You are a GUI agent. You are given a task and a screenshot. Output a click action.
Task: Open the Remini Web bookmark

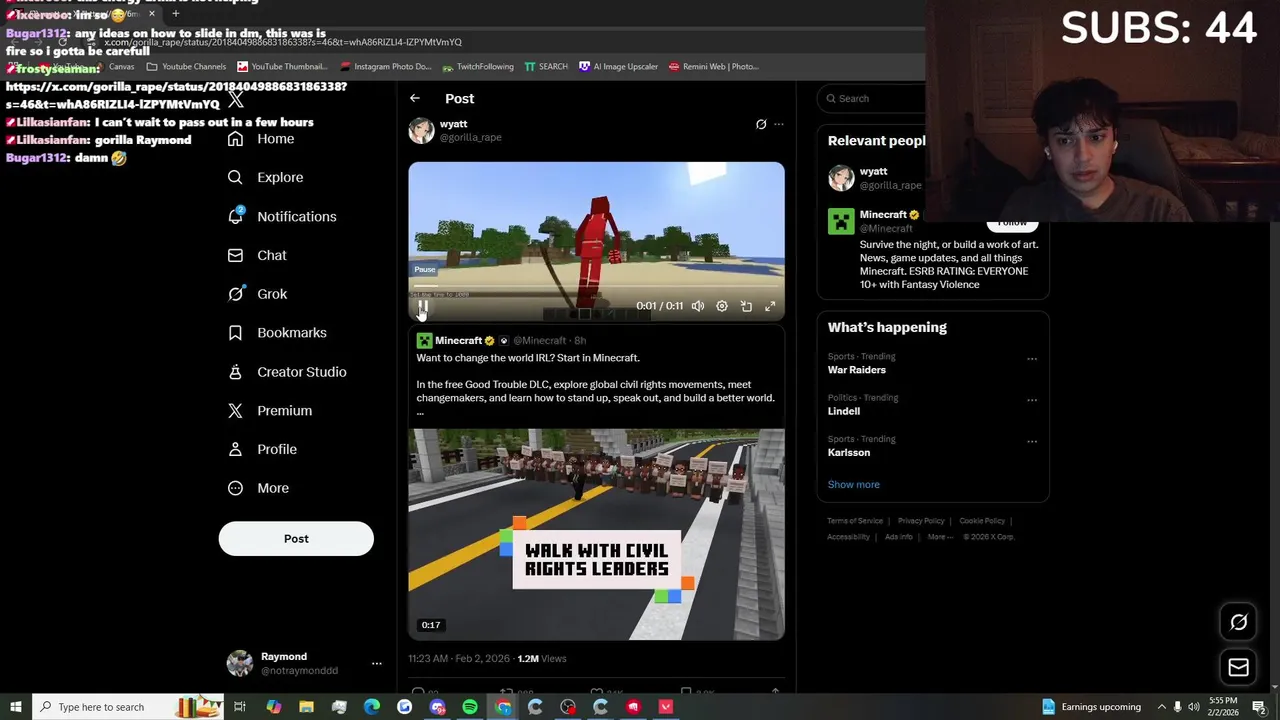pyautogui.click(x=714, y=67)
